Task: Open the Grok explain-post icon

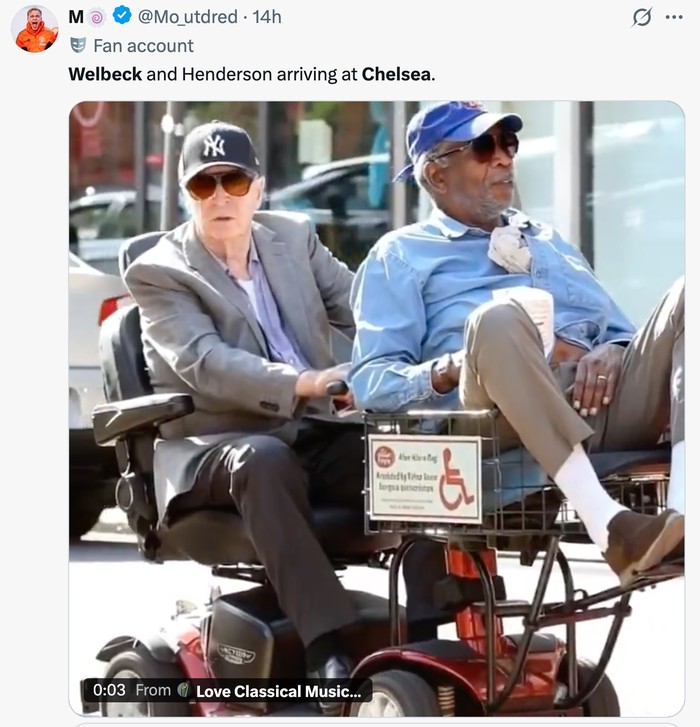Action: pos(642,17)
